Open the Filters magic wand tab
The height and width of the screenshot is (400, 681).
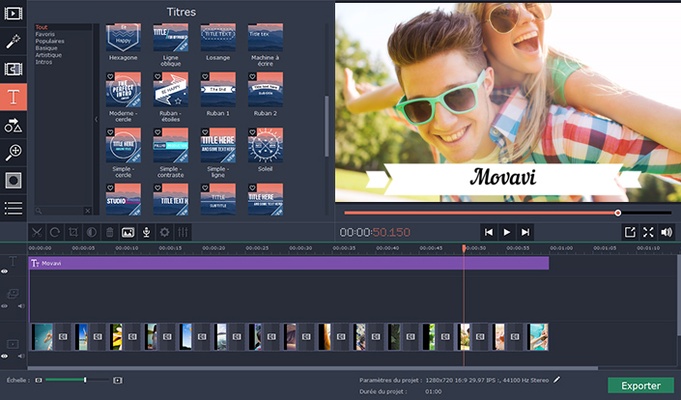pos(13,41)
